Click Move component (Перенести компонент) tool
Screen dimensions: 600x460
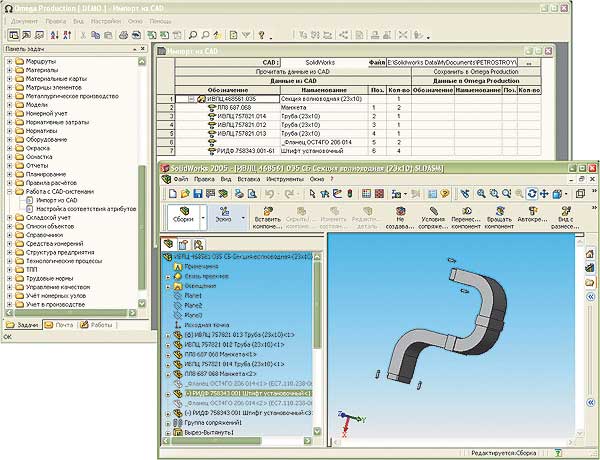tap(466, 217)
